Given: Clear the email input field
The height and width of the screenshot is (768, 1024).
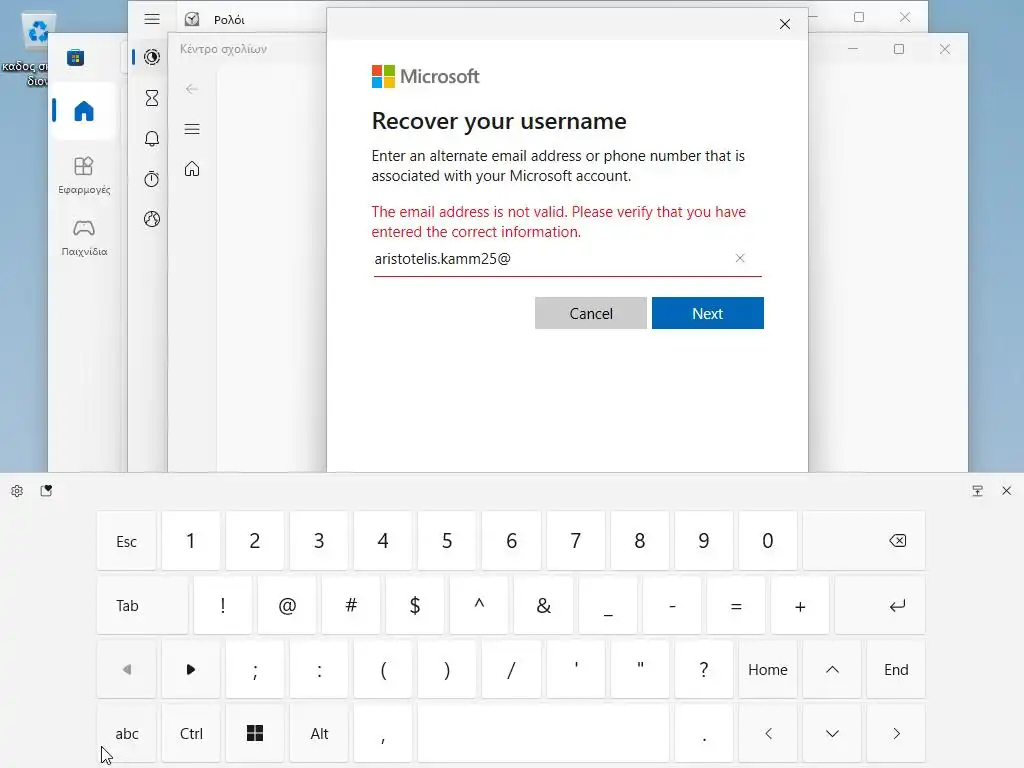Looking at the screenshot, I should pyautogui.click(x=740, y=258).
